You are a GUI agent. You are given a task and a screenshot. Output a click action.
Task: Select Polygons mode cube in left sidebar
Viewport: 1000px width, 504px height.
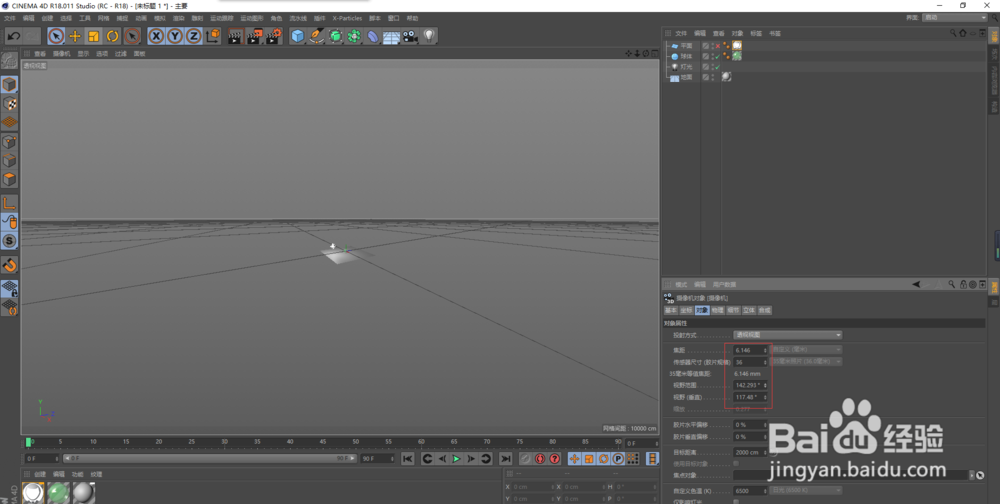tap(9, 179)
